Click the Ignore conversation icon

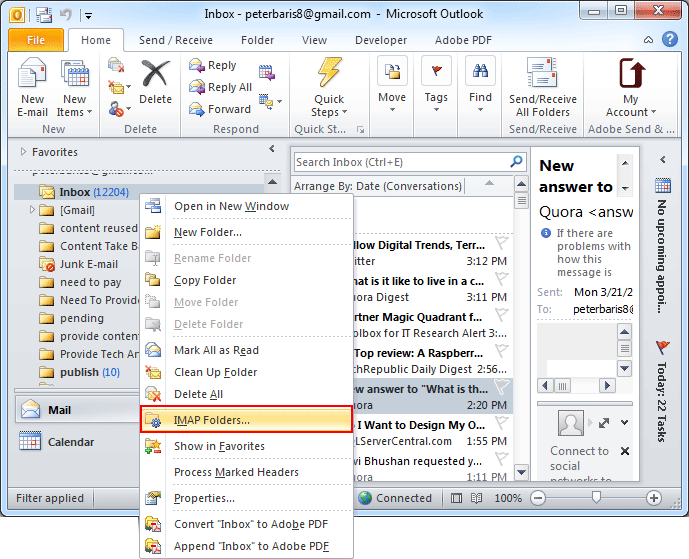coord(116,65)
